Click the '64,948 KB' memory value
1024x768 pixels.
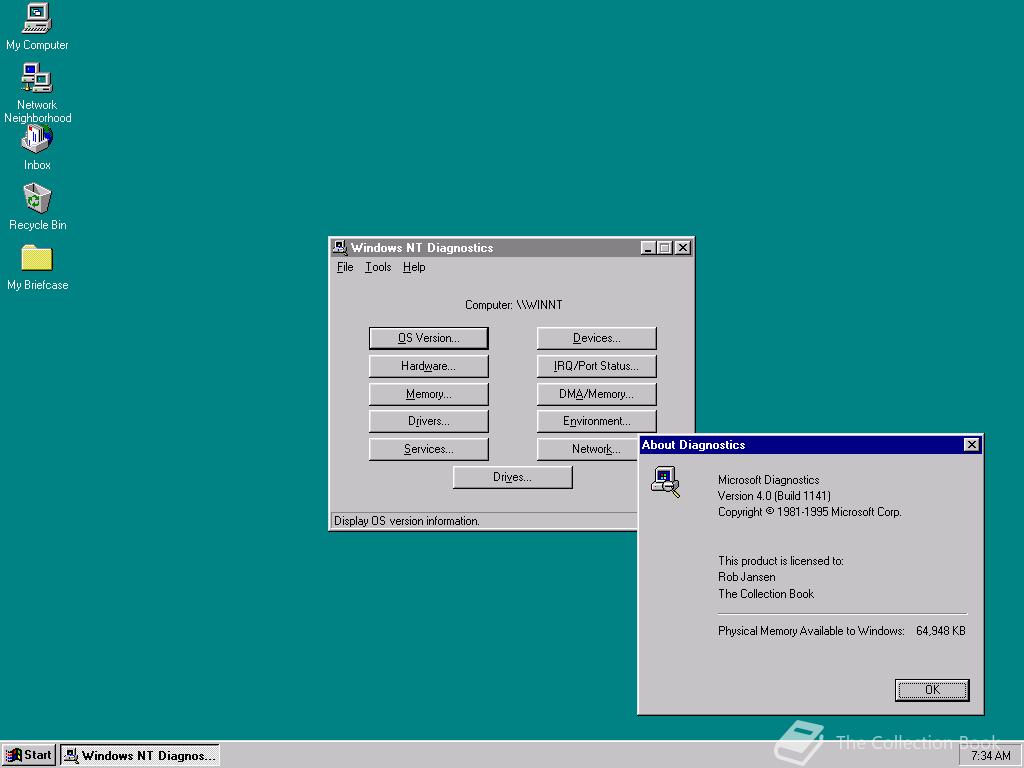[940, 631]
